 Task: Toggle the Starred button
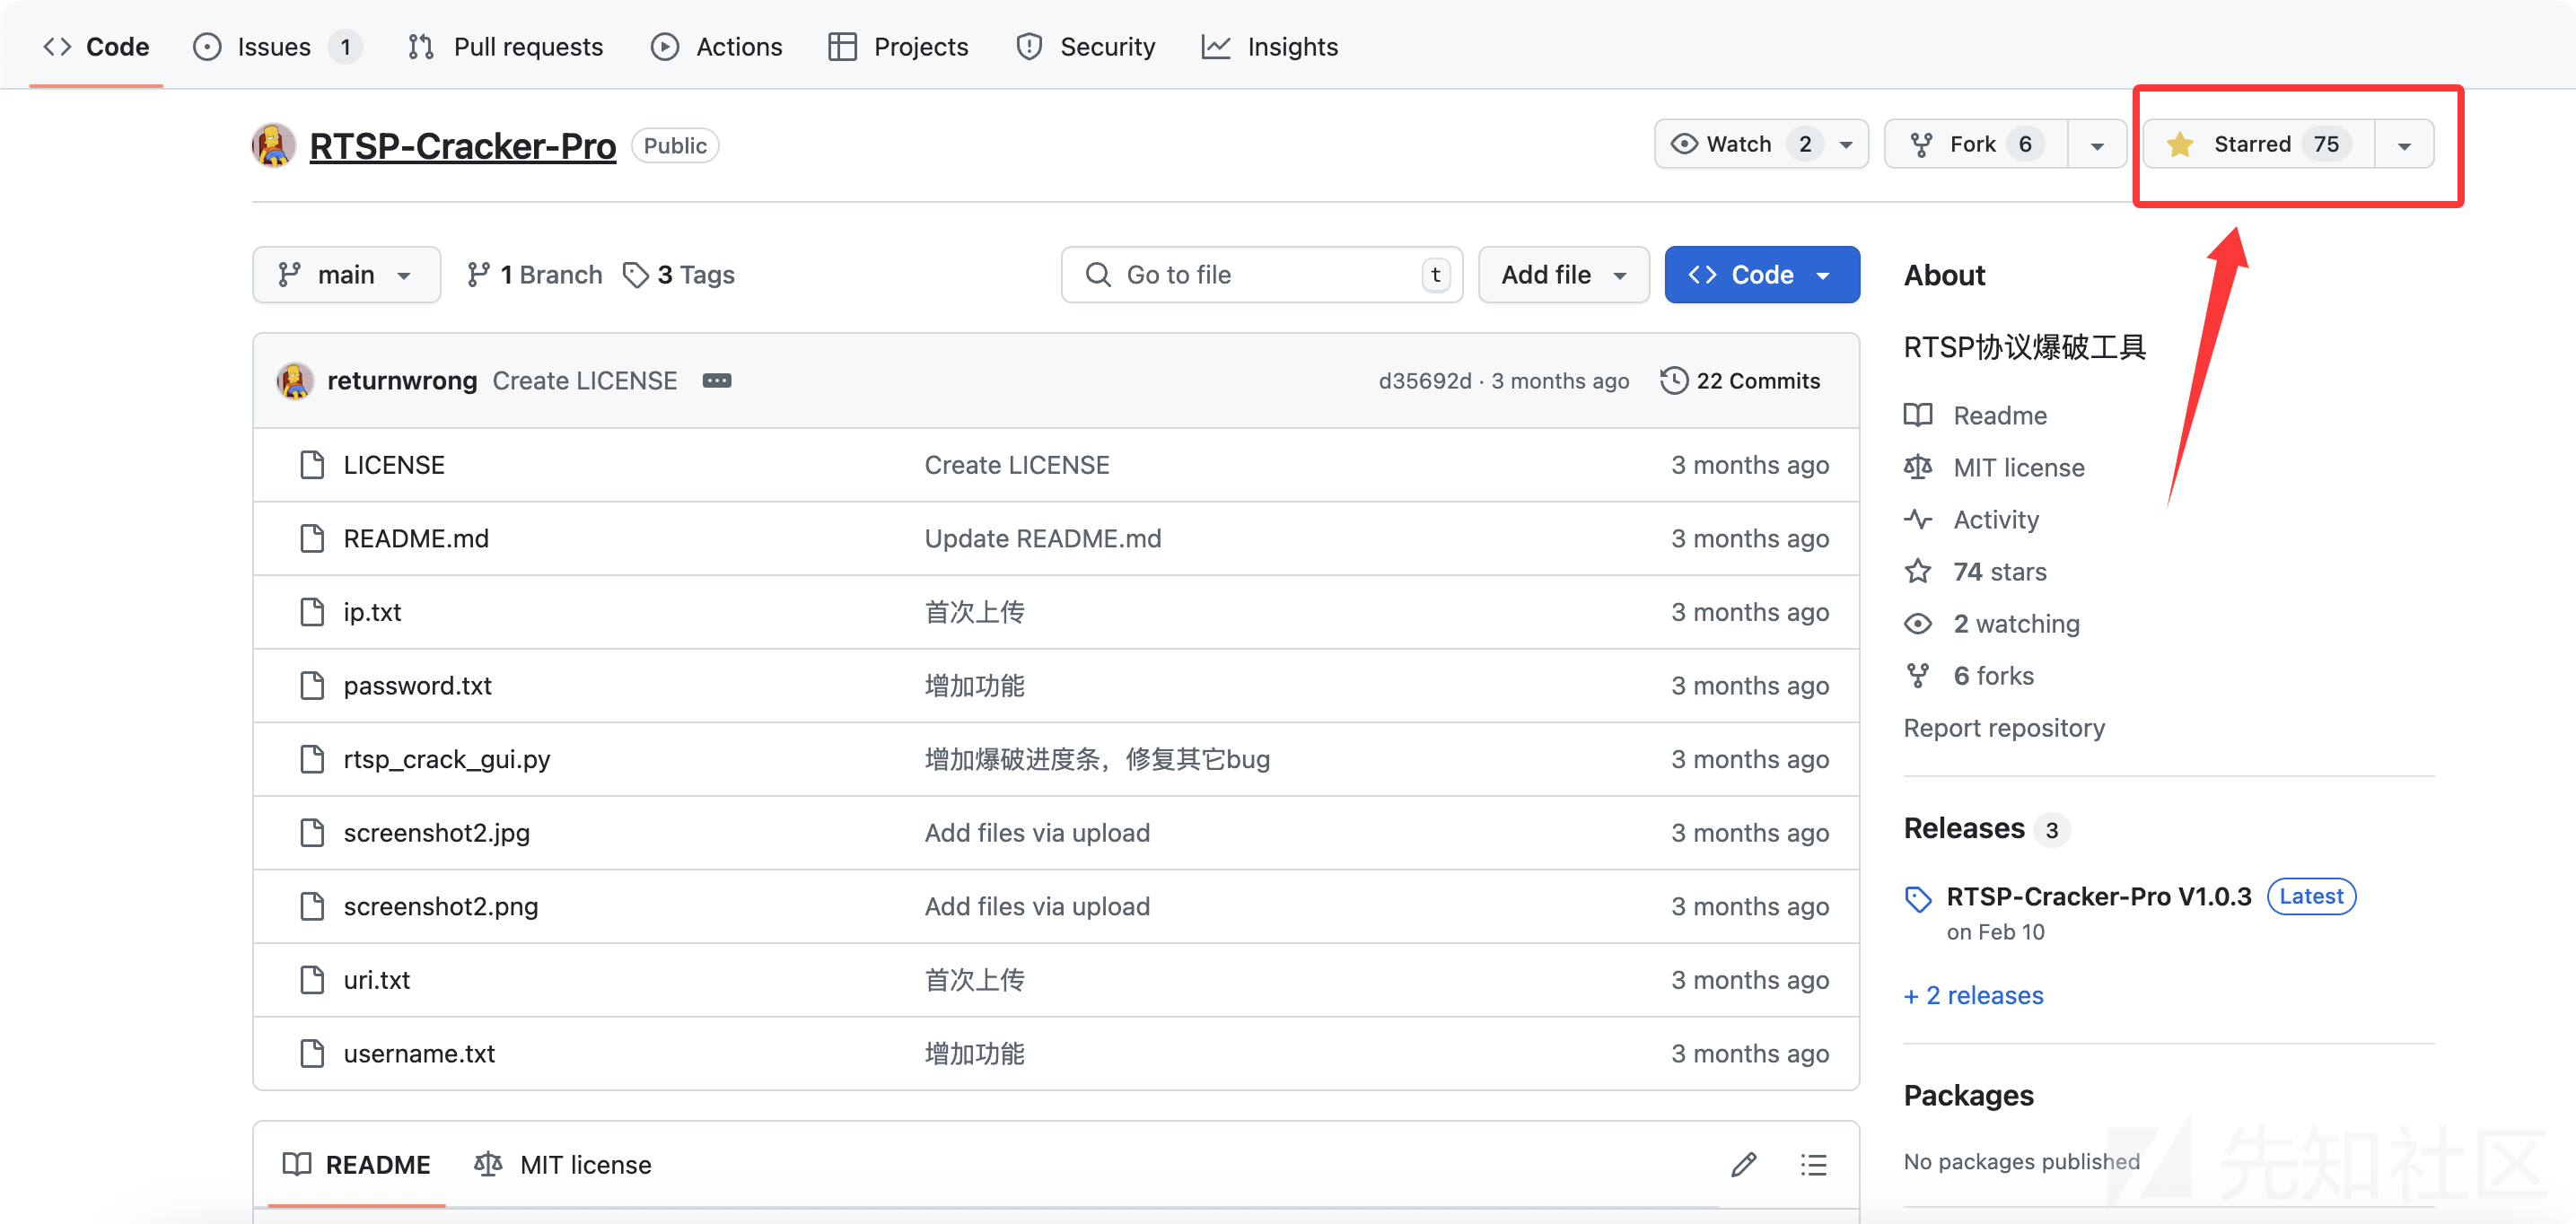2259,145
